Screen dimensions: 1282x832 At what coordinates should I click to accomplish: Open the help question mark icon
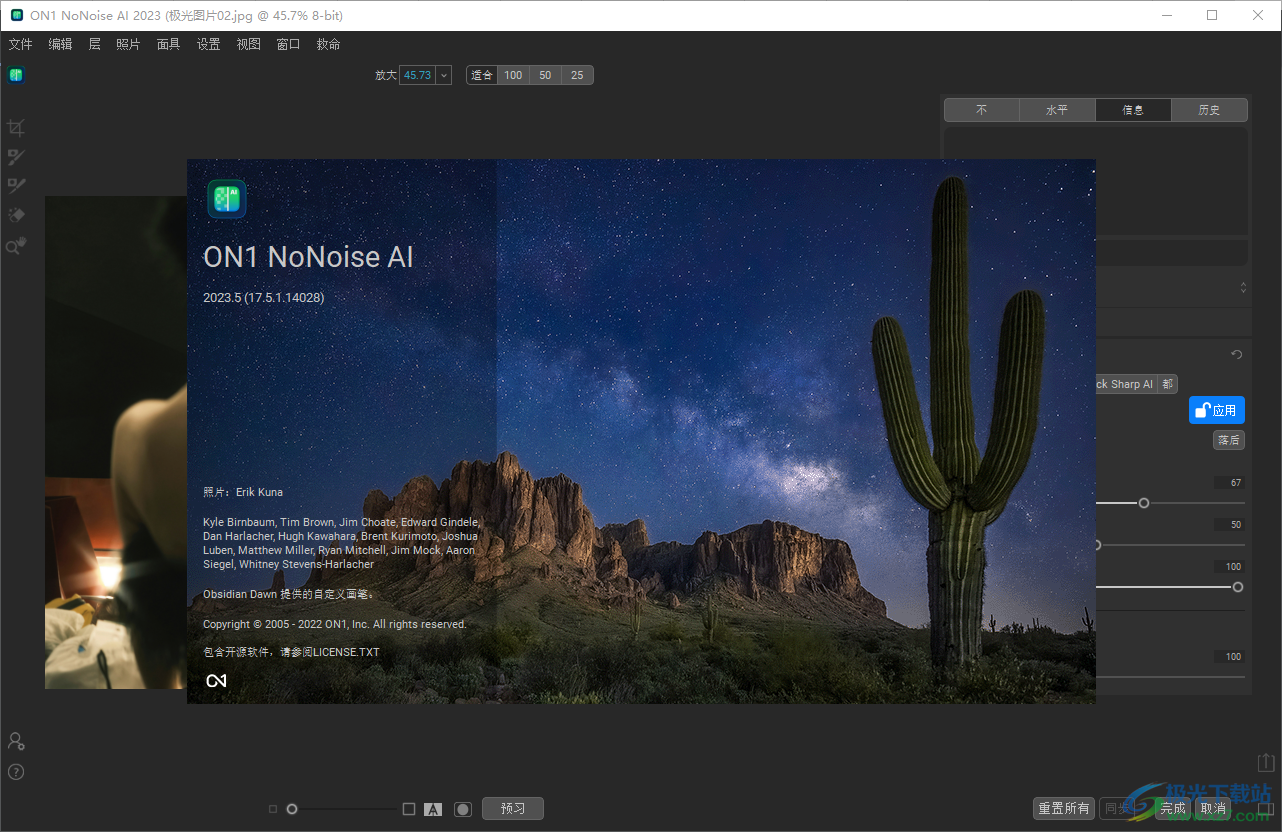15,772
